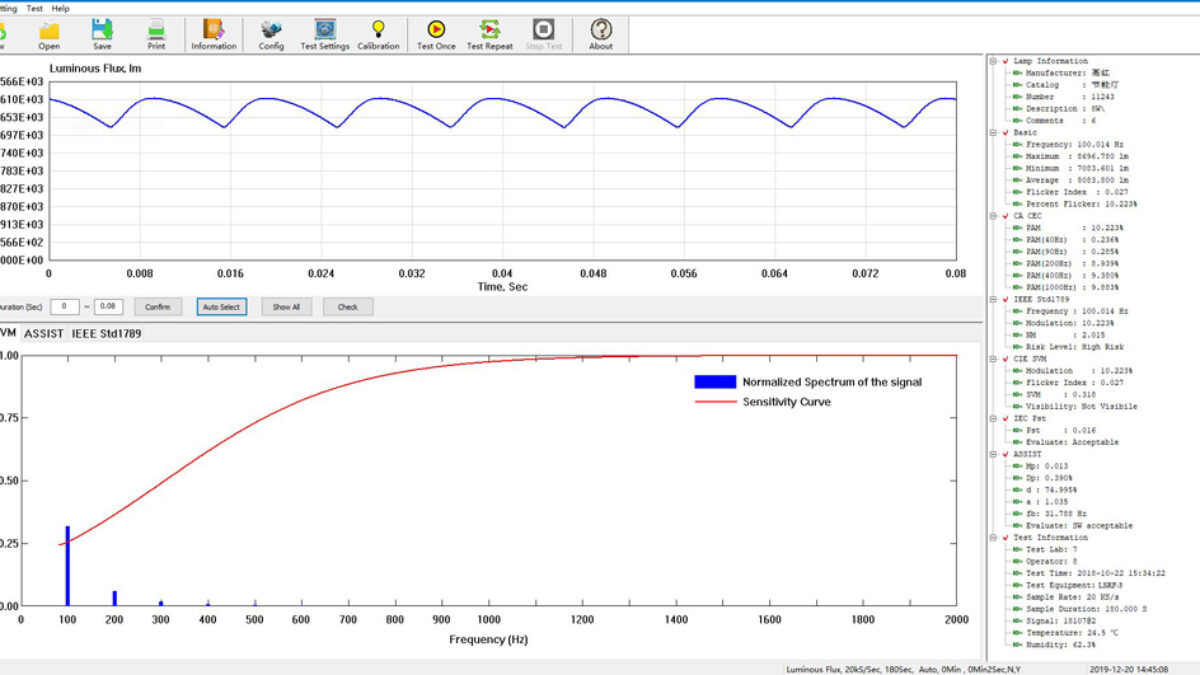Collapse the Basic tree section
1200x675 pixels.
pos(994,133)
